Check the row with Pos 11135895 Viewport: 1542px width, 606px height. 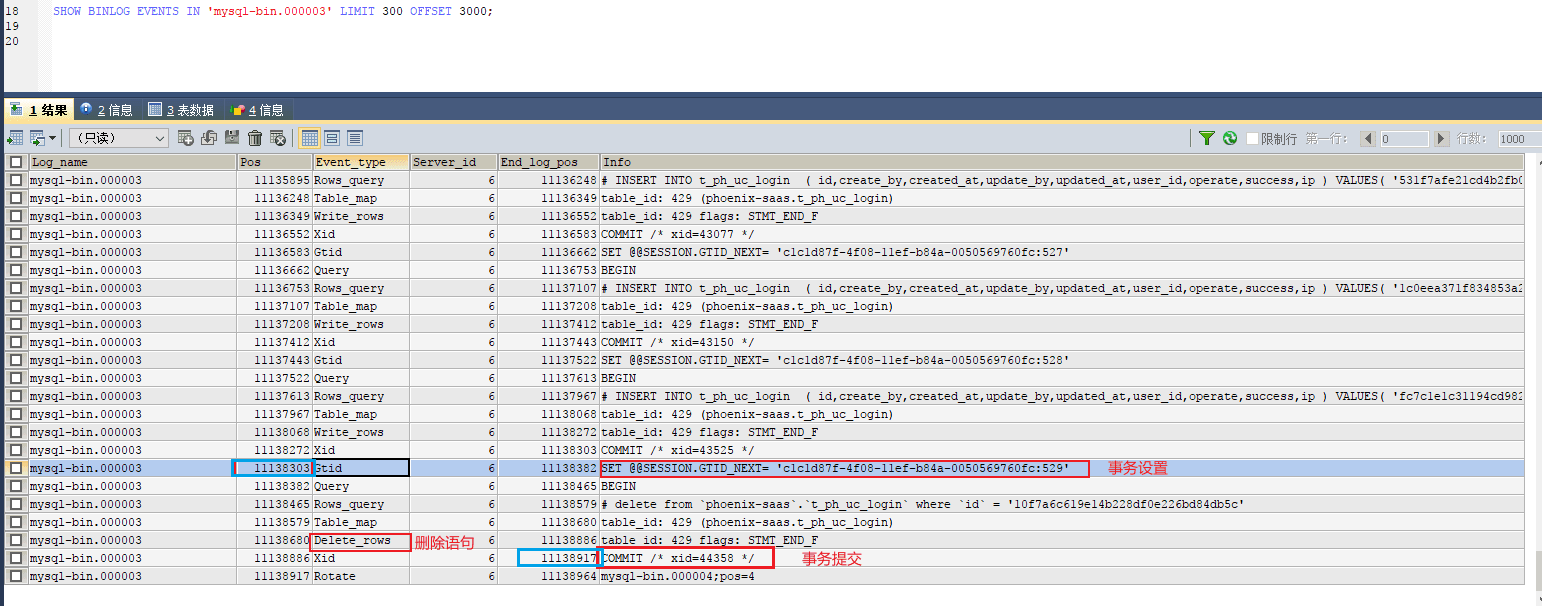coord(15,180)
